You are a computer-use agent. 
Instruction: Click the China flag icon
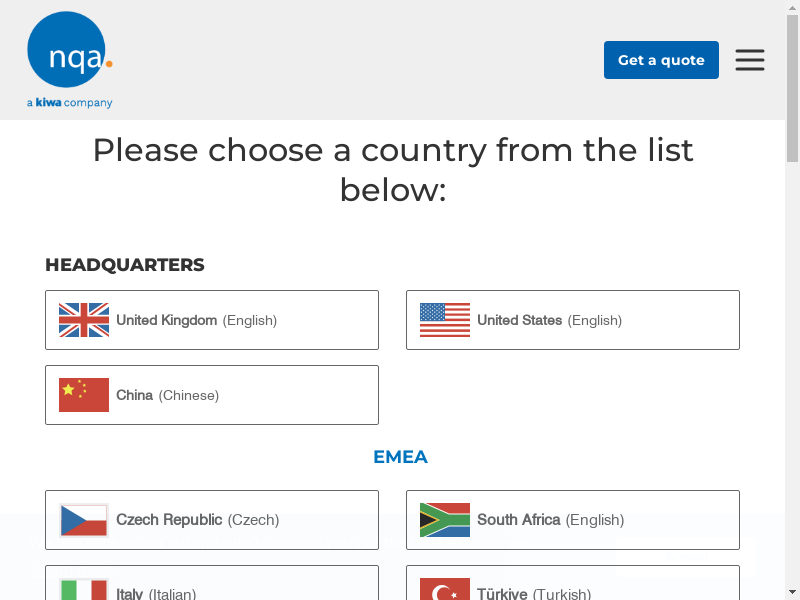click(84, 395)
